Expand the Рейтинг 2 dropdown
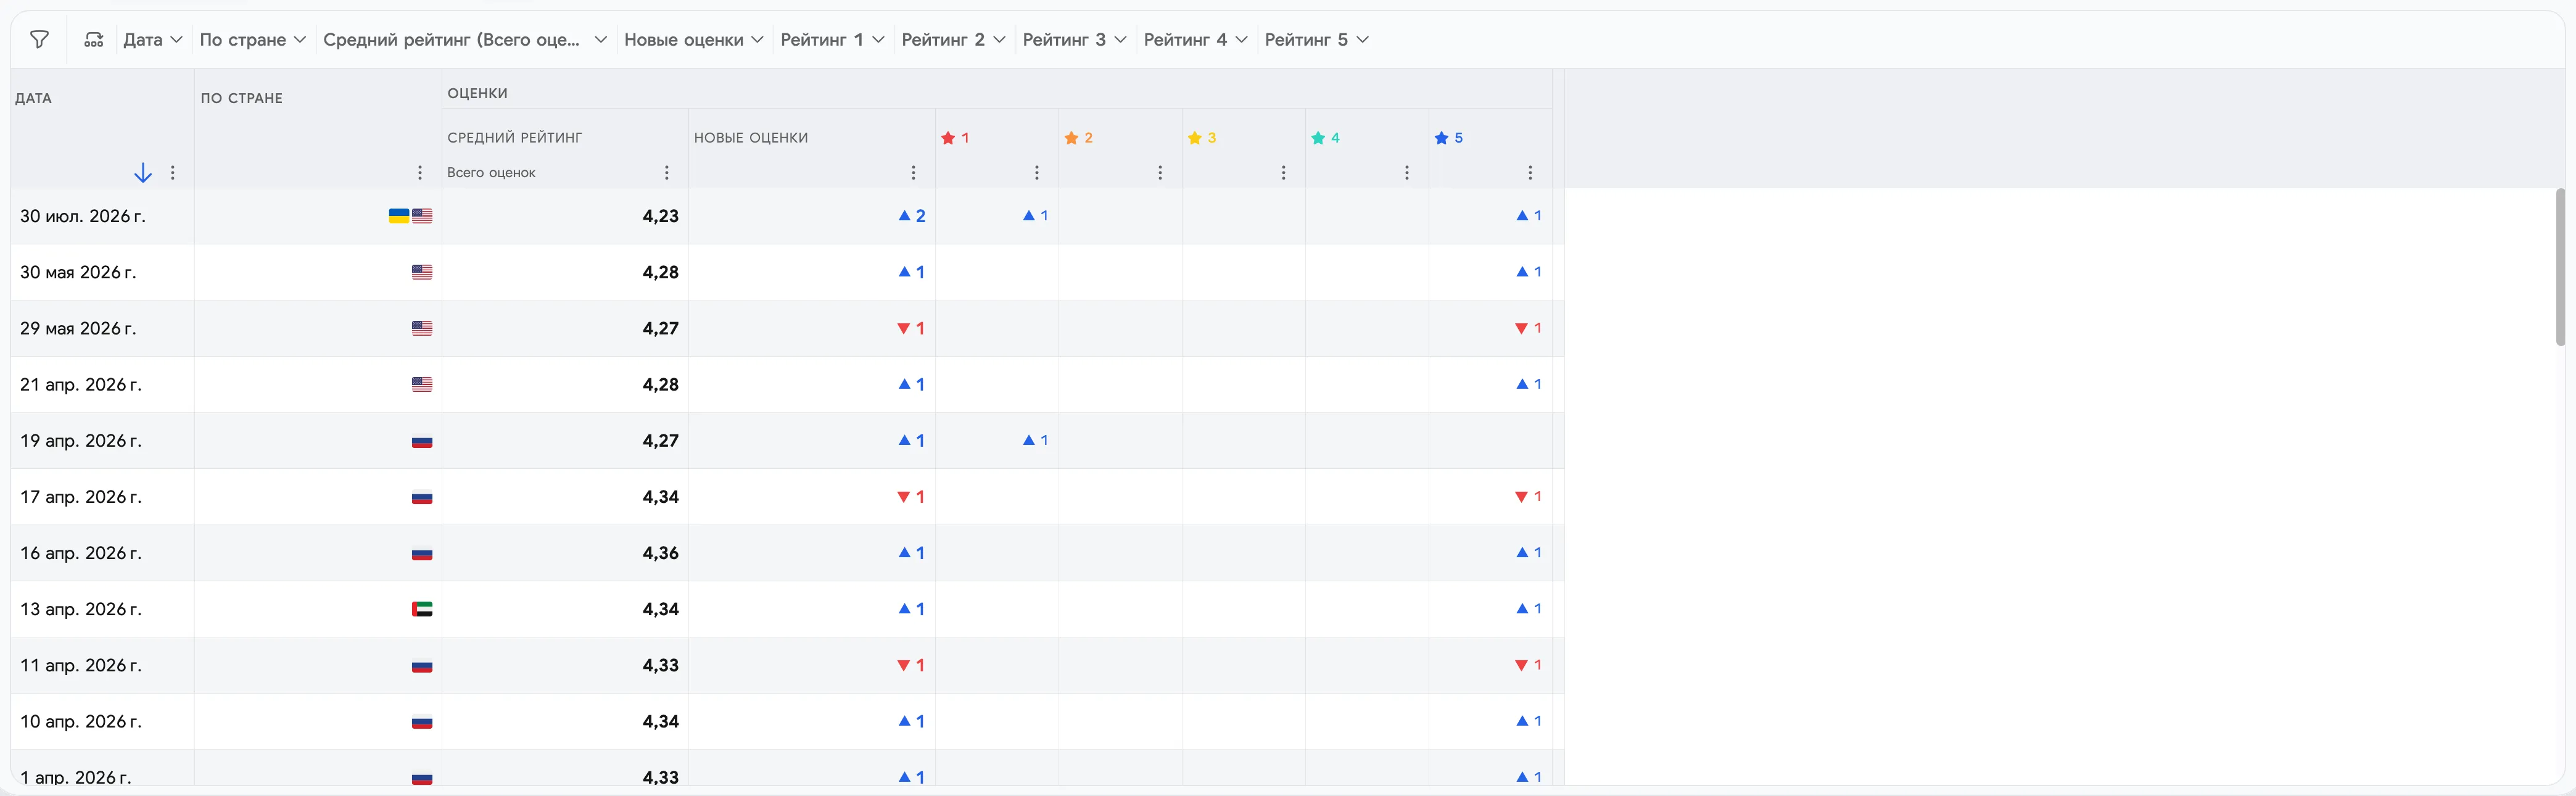 (953, 40)
